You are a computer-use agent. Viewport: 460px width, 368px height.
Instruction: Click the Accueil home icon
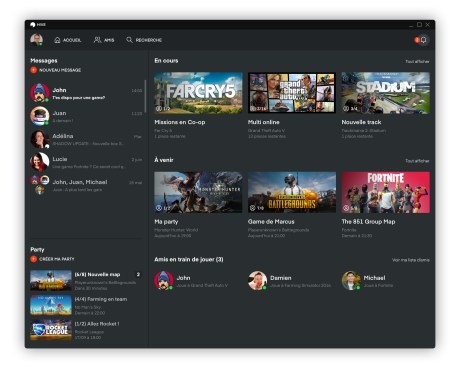coord(57,40)
